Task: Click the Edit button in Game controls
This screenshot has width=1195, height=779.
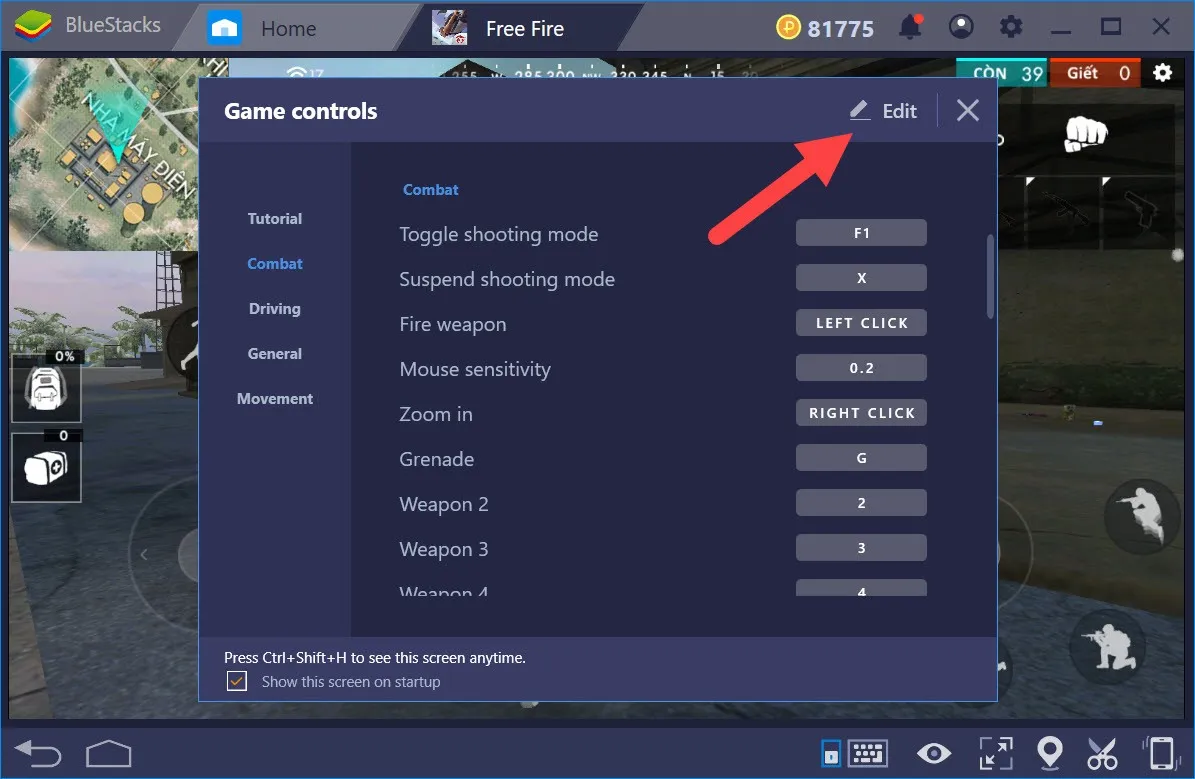Action: tap(883, 110)
